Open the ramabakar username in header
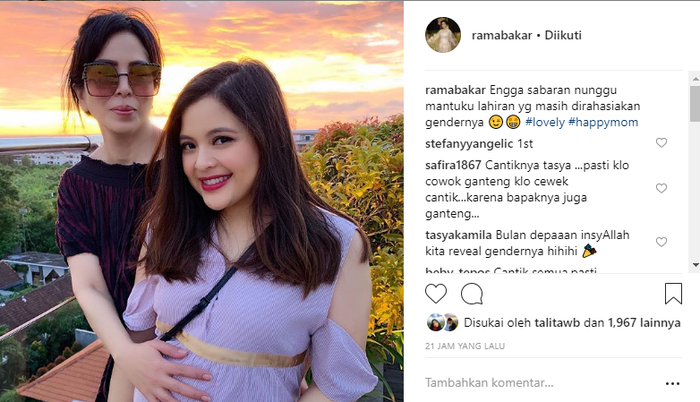The image size is (700, 402). tap(502, 35)
